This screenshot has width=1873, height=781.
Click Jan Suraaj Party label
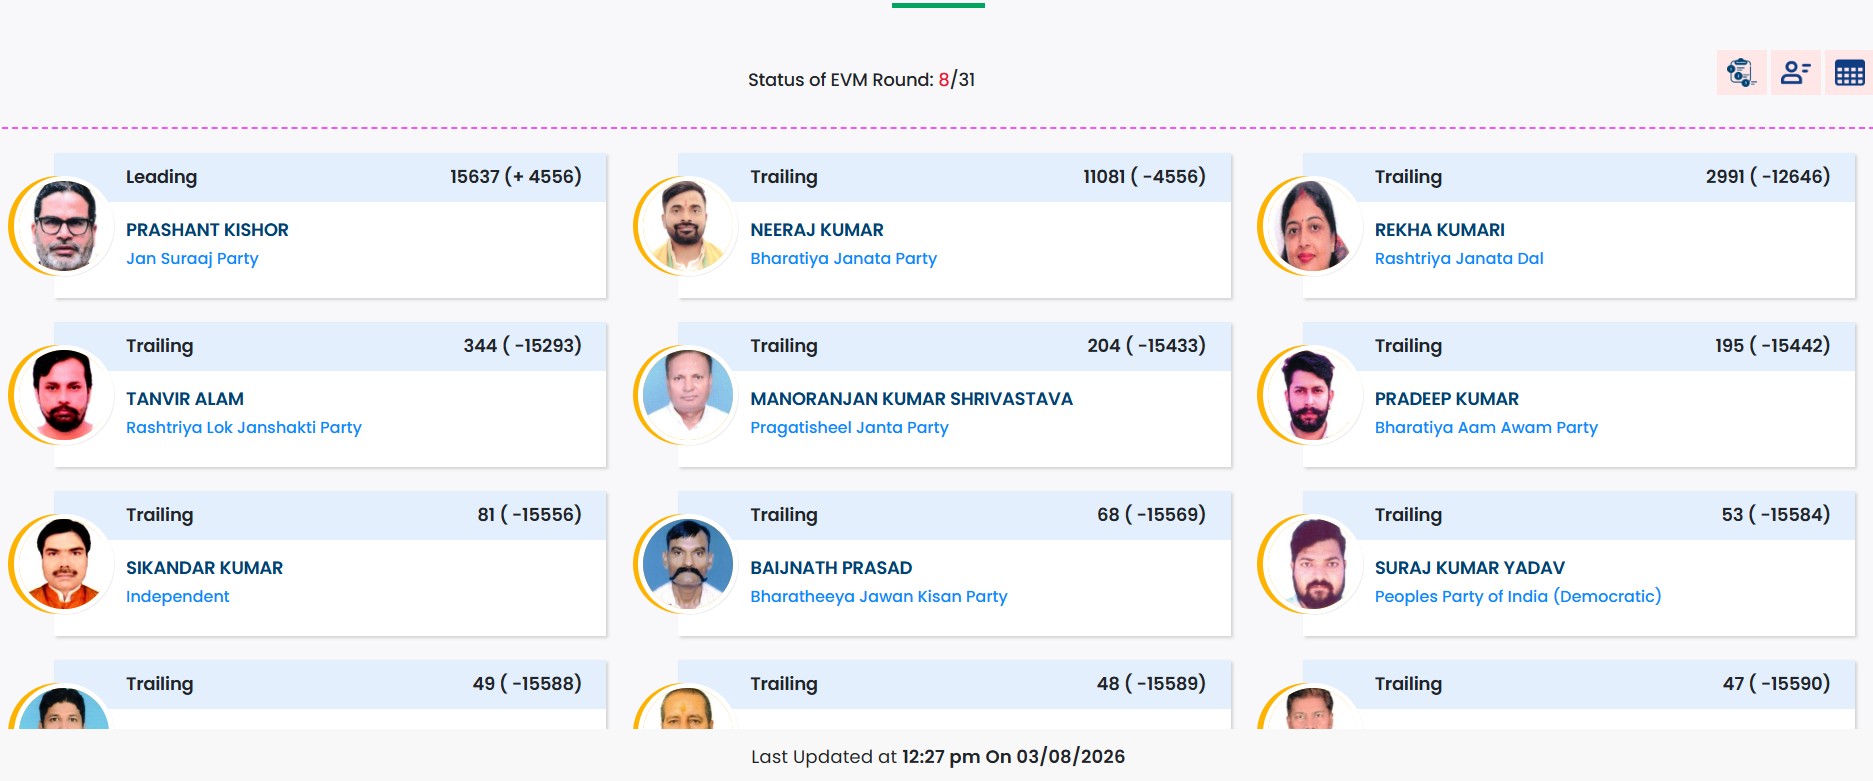pyautogui.click(x=192, y=258)
